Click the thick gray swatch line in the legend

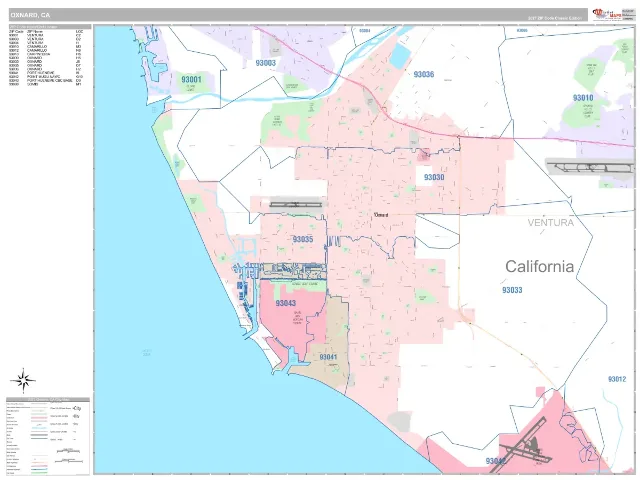click(39, 435)
